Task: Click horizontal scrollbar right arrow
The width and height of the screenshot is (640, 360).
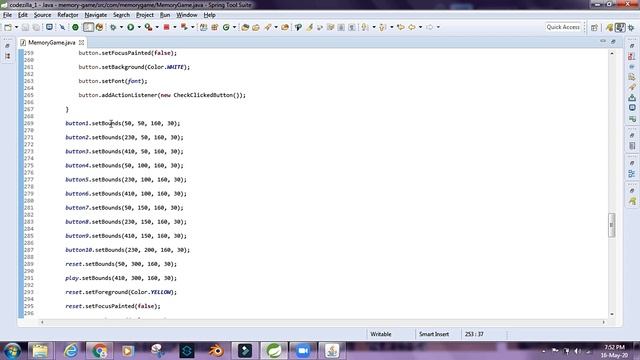Action: click(x=603, y=322)
